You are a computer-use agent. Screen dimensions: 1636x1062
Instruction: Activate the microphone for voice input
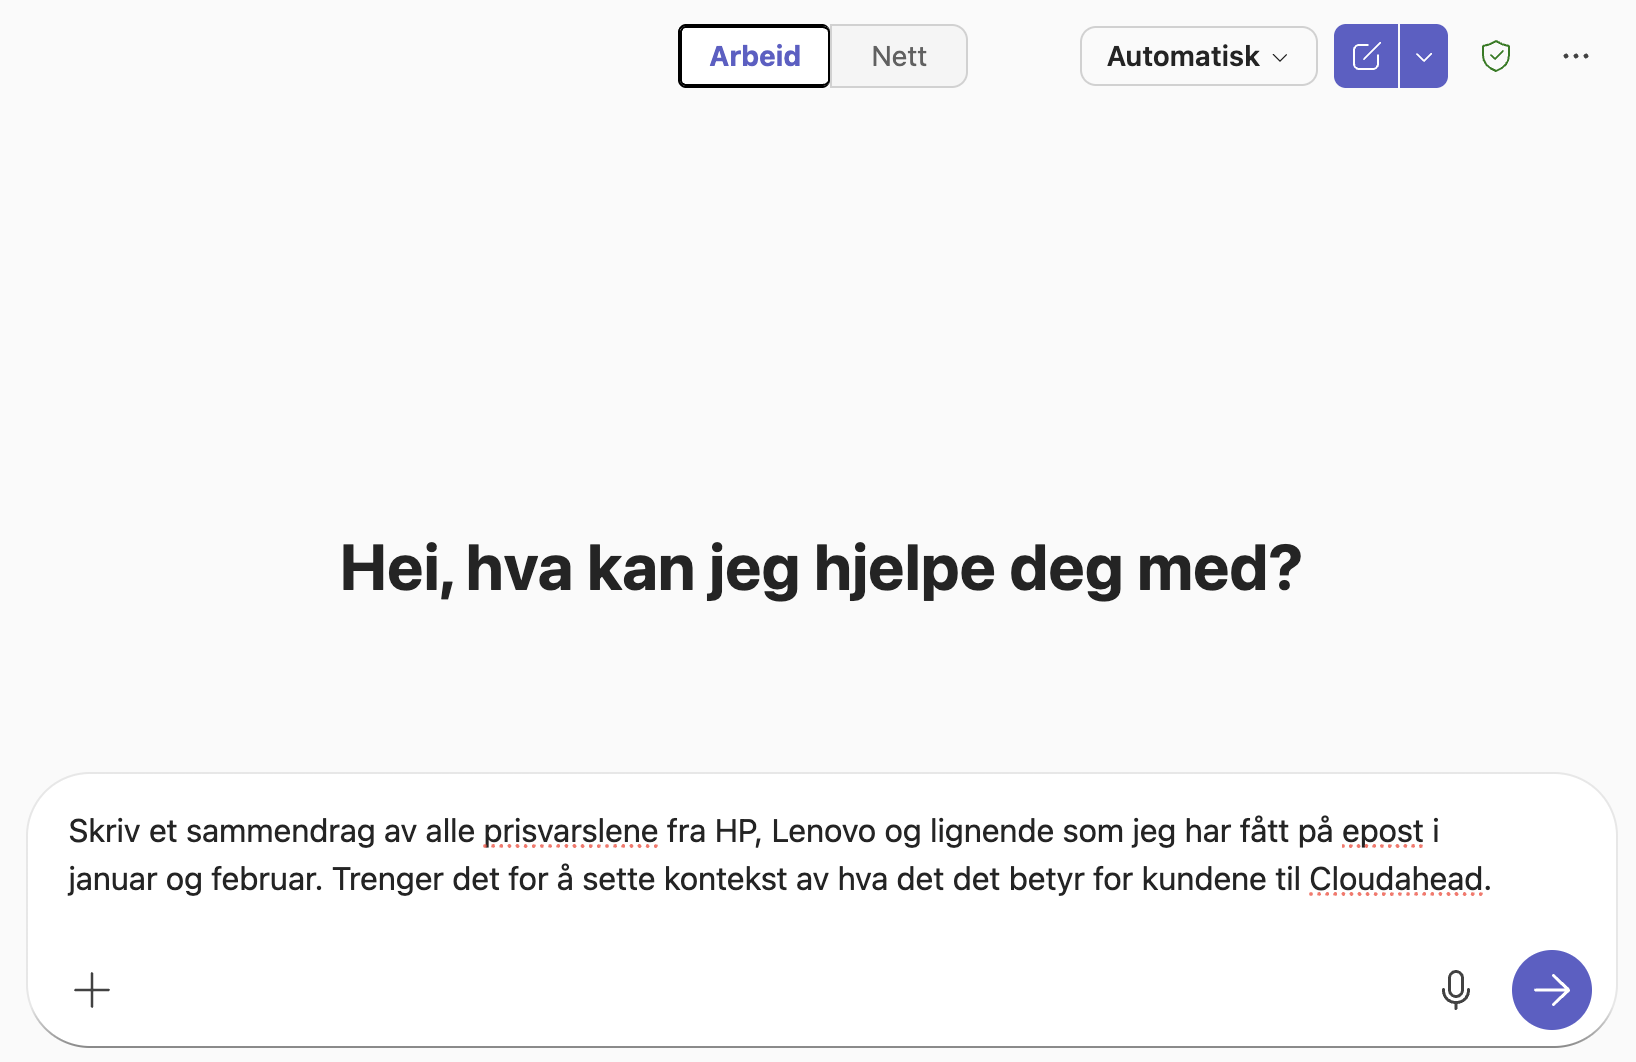tap(1455, 990)
